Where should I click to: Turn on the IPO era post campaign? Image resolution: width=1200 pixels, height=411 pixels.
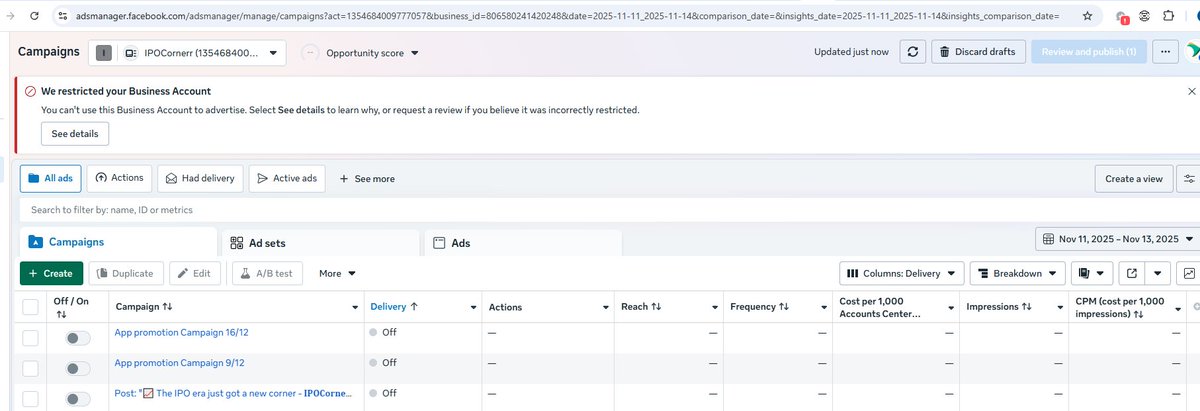[x=78, y=400]
